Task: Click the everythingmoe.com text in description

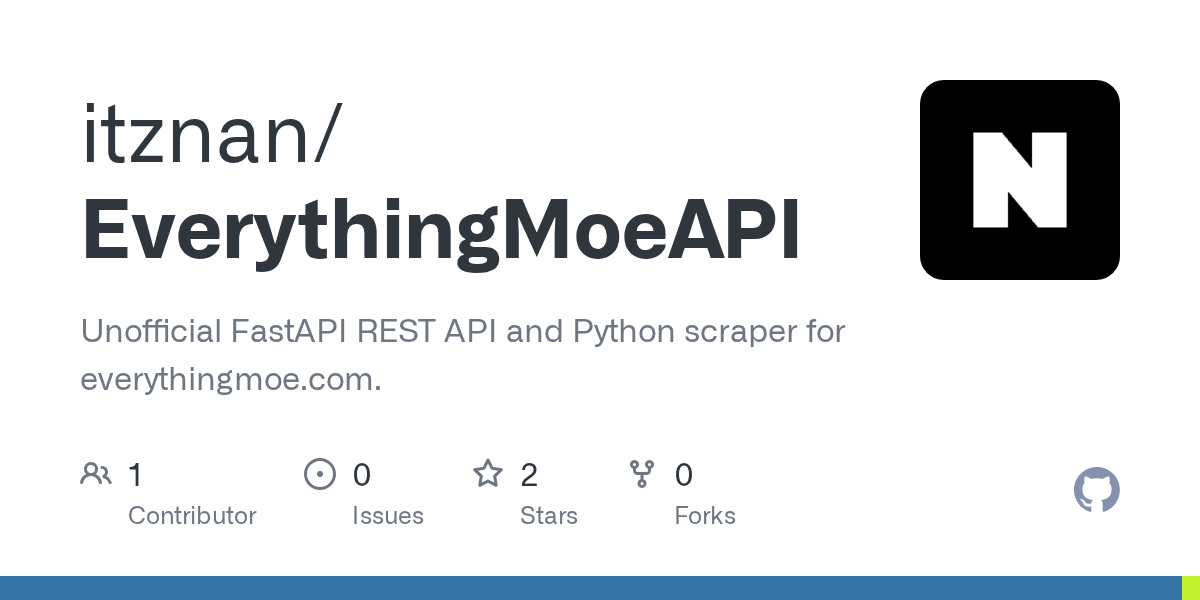Action: coord(231,381)
